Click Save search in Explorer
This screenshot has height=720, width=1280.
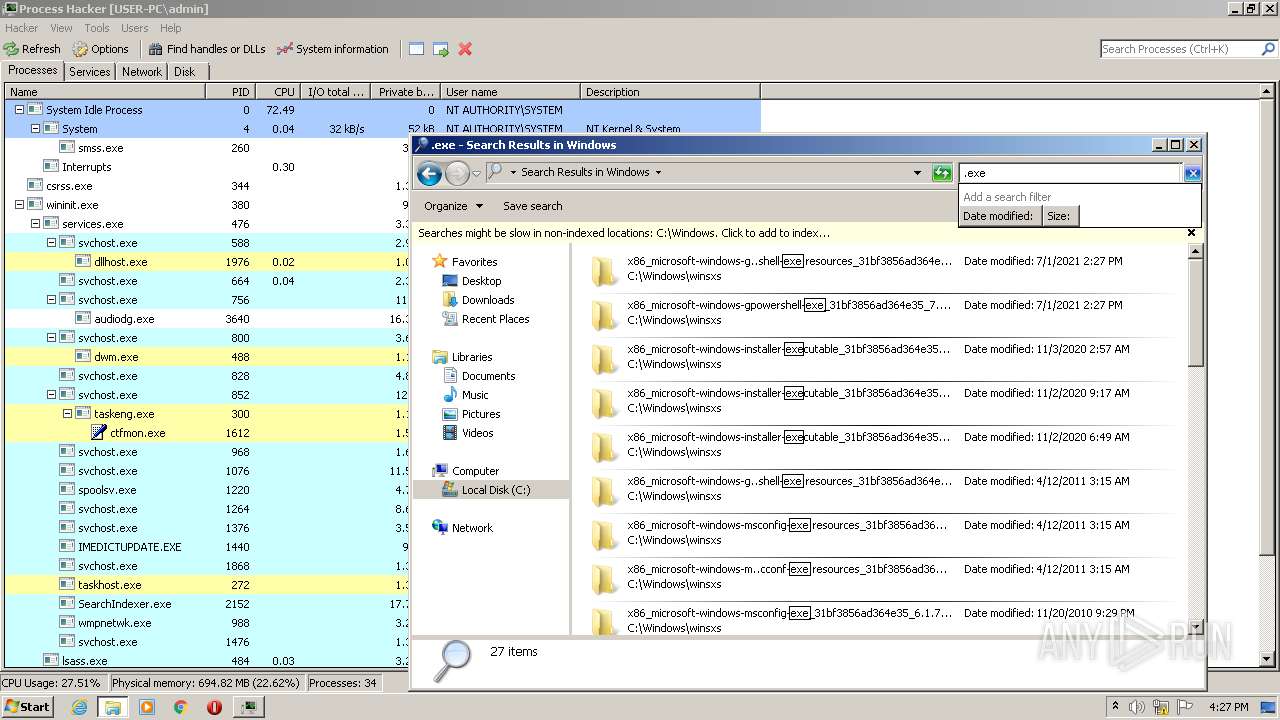click(532, 206)
